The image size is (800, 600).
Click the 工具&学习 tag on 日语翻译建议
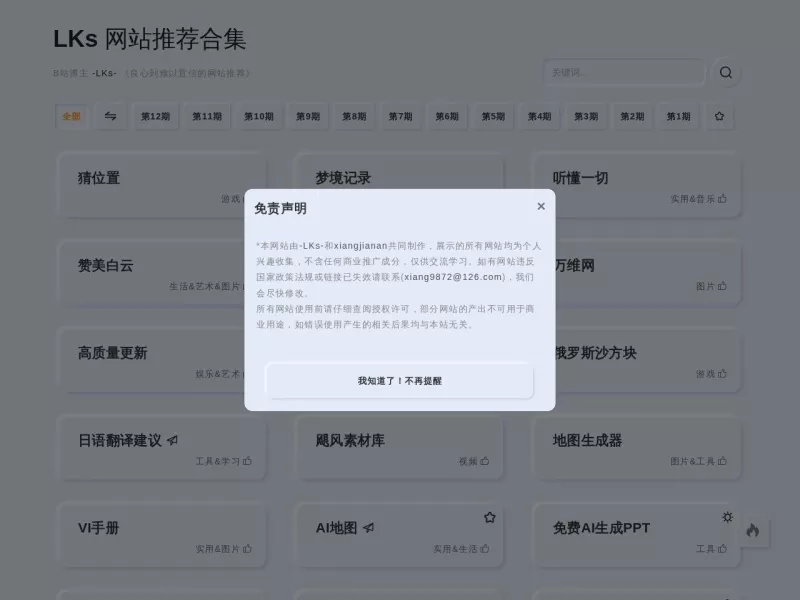click(217, 461)
